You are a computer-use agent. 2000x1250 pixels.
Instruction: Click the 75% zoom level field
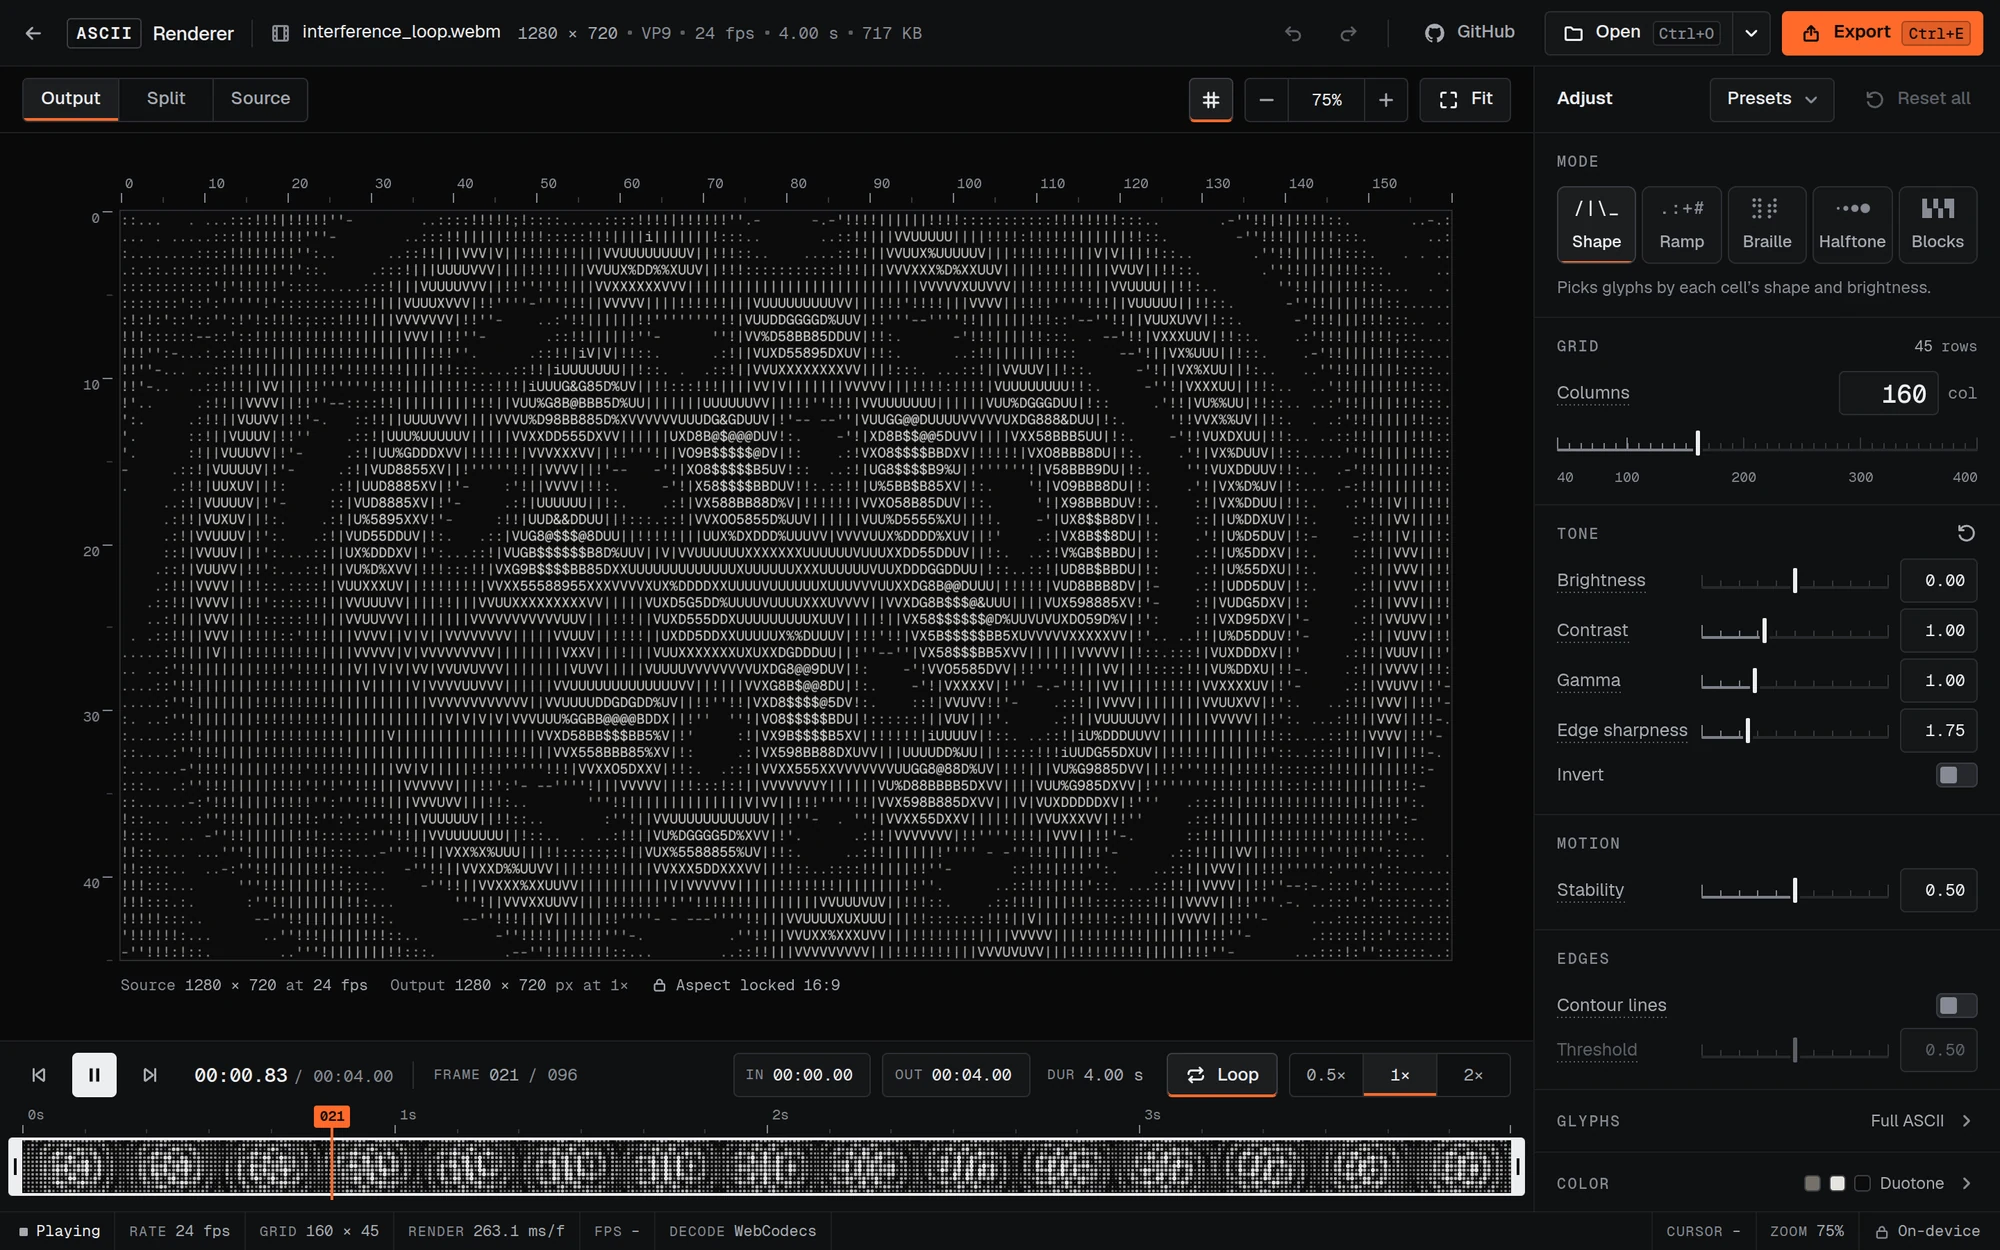pos(1327,99)
